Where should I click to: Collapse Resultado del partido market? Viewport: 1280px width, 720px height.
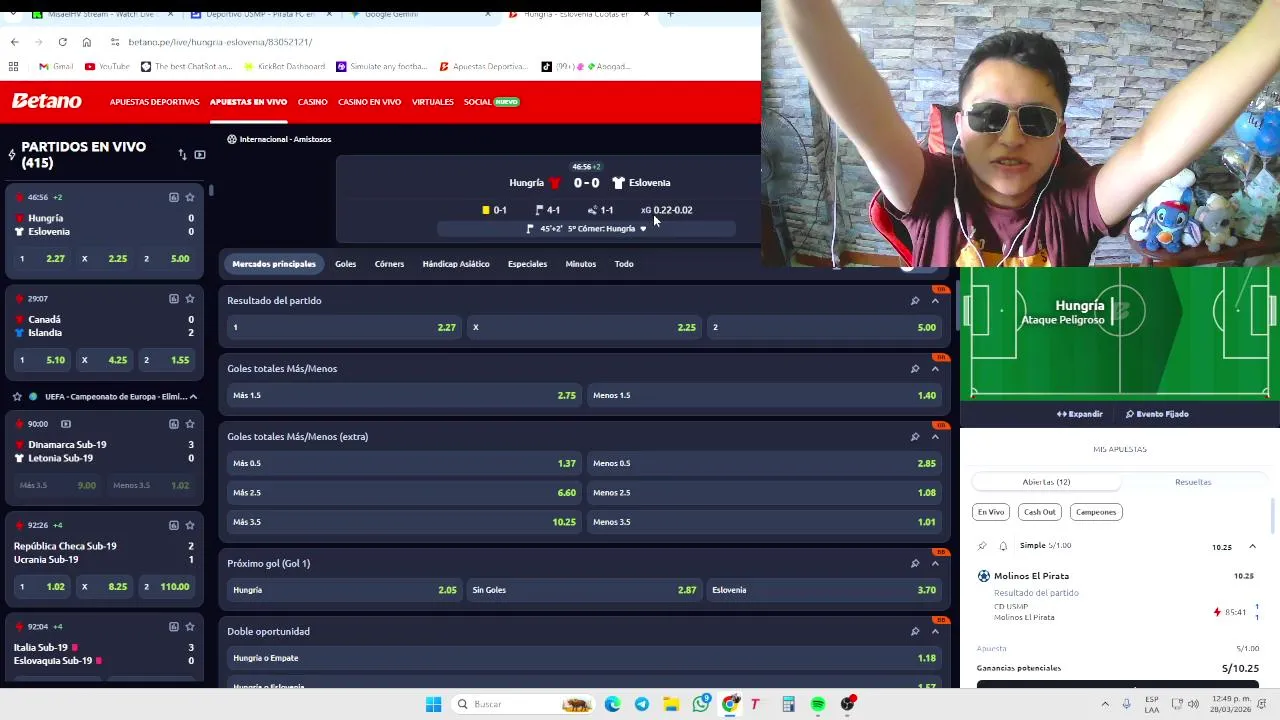pos(935,301)
